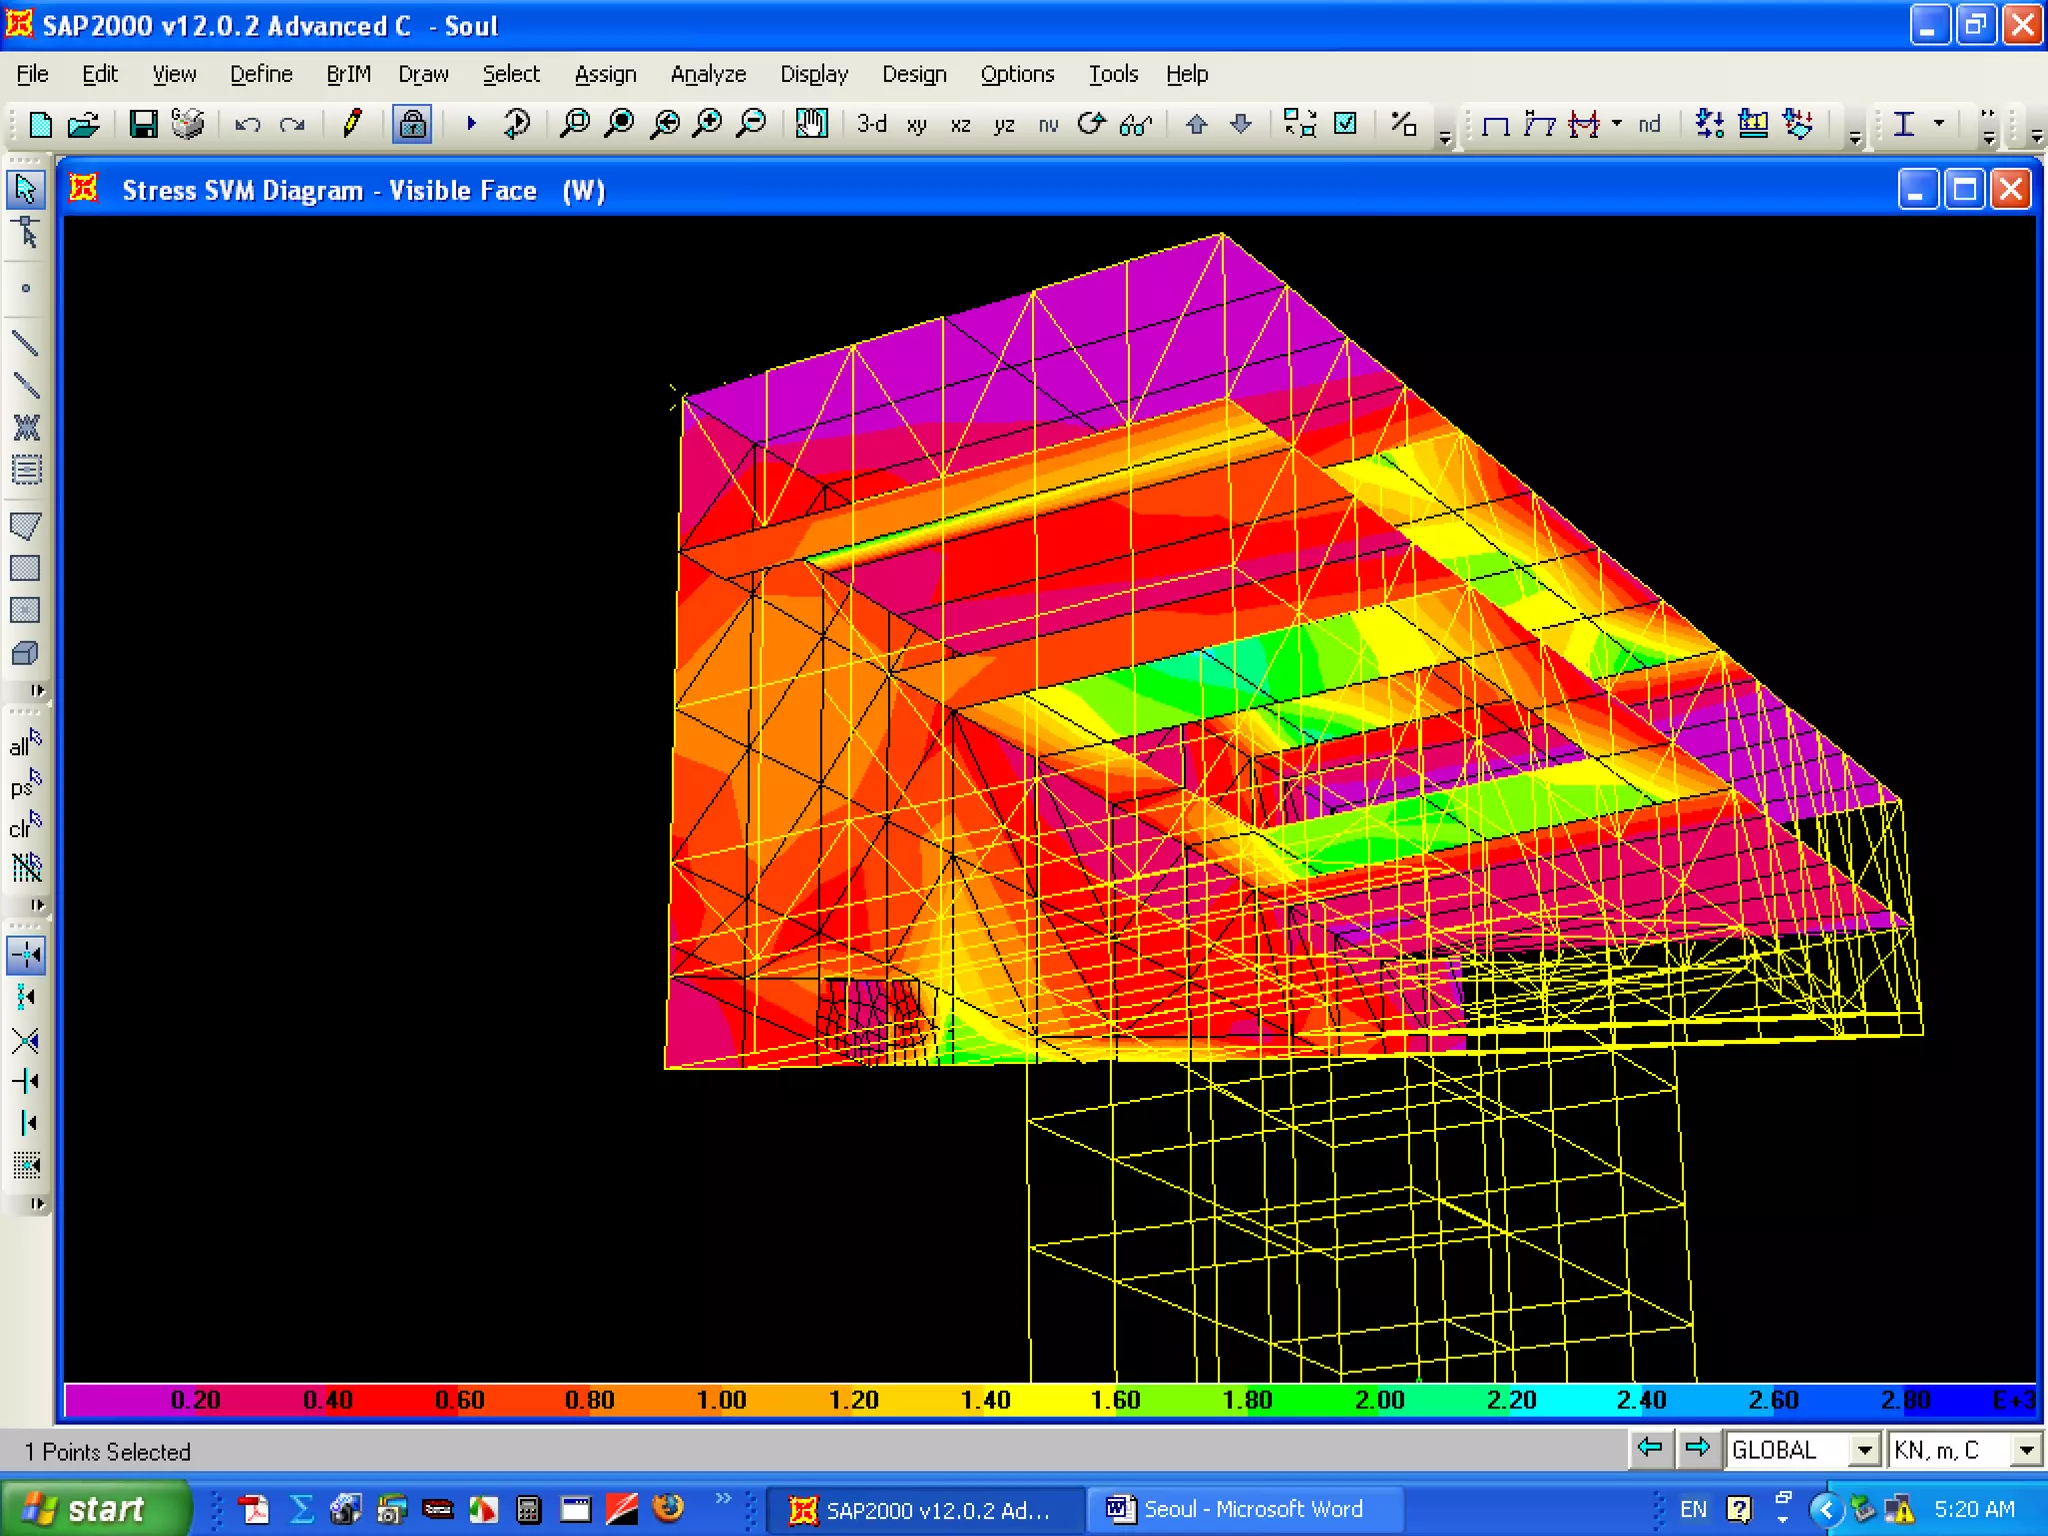2048x1536 pixels.
Task: Click the 2.00 green stress legend band
Action: click(1379, 1400)
